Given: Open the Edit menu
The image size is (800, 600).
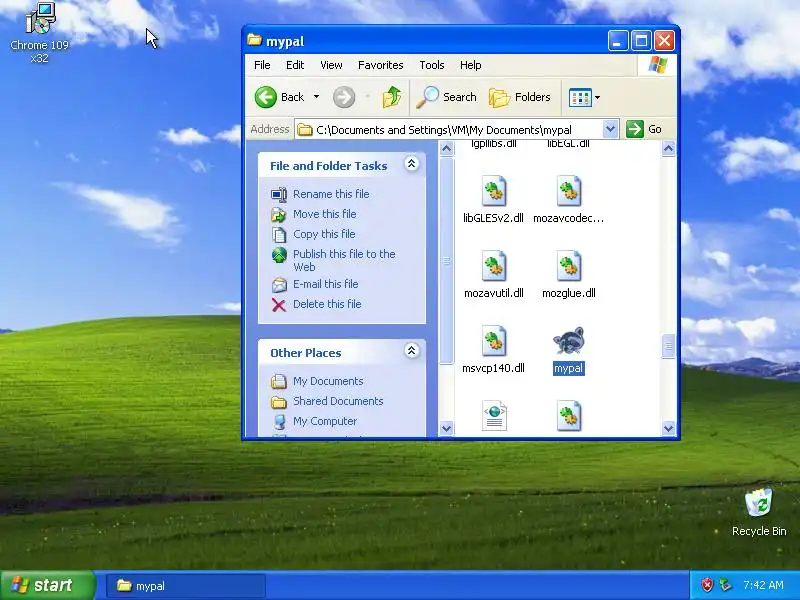Looking at the screenshot, I should [295, 65].
